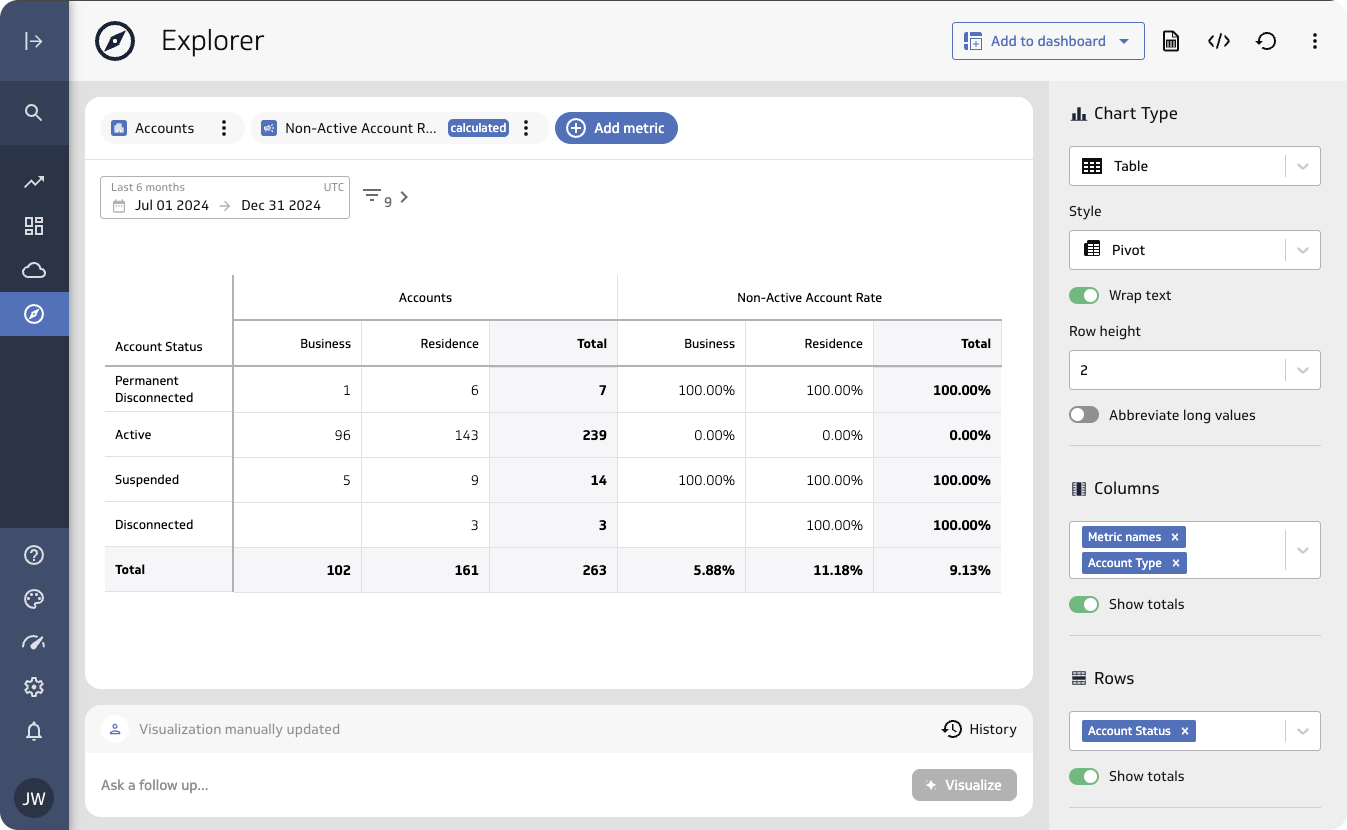The height and width of the screenshot is (830, 1347).
Task: Open the cloud sidebar icon
Action: [x=34, y=270]
